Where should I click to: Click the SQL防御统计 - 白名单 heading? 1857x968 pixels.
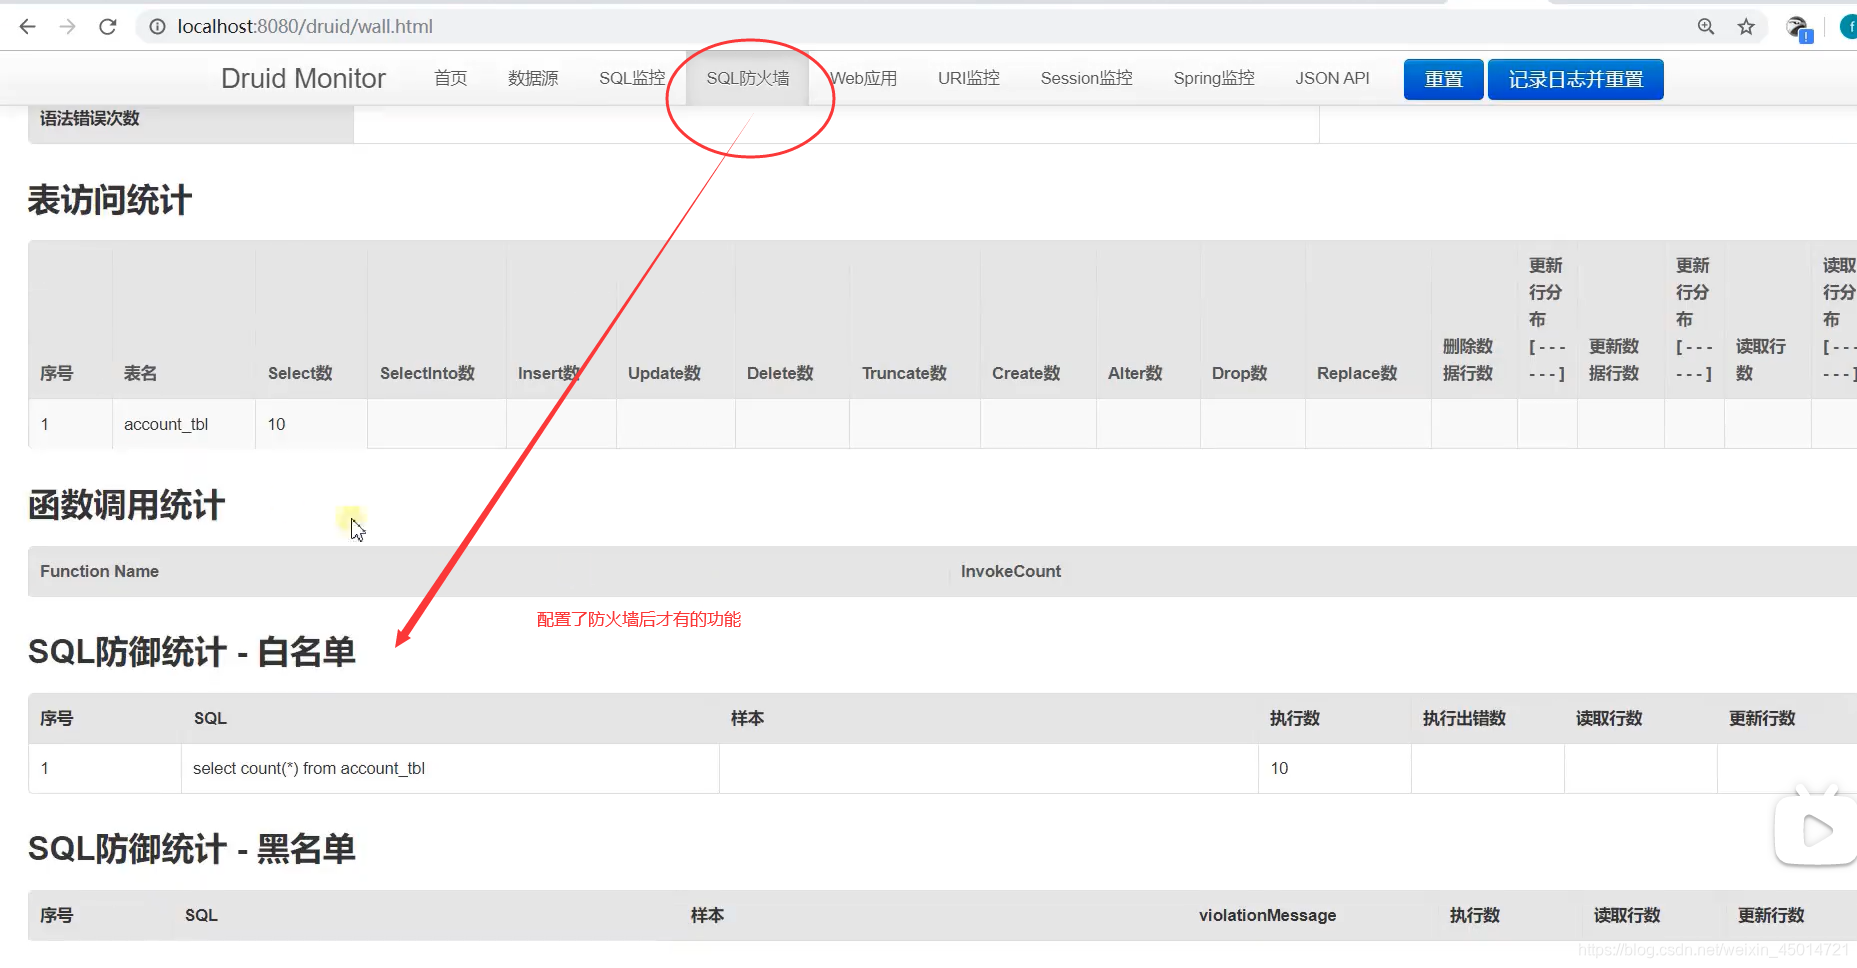click(x=192, y=652)
